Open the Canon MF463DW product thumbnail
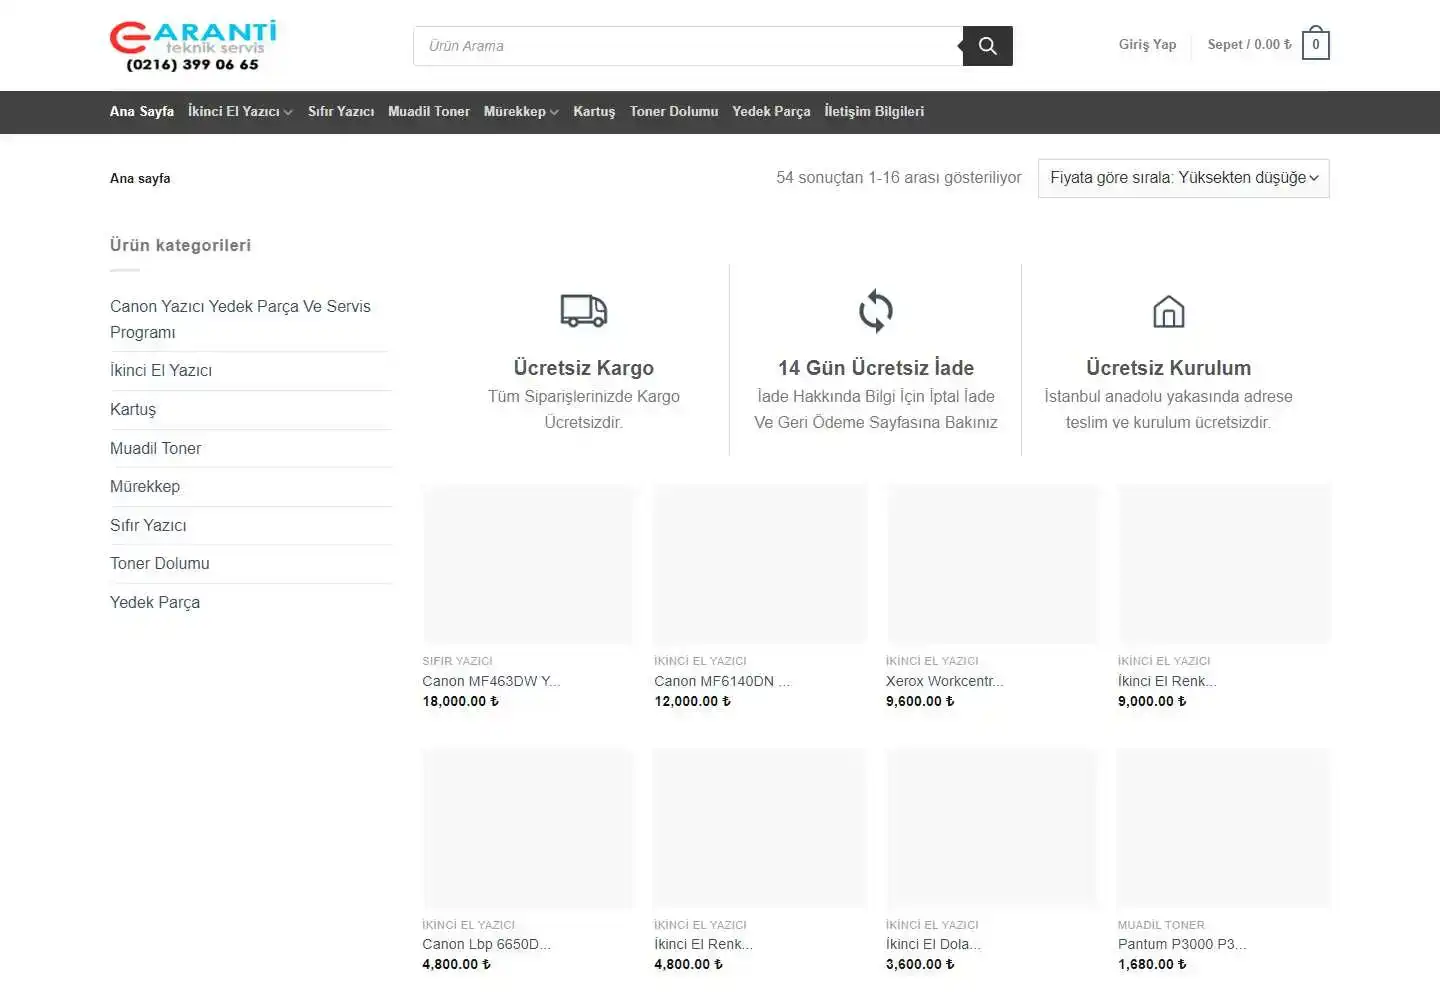The image size is (1440, 1000). coord(528,564)
